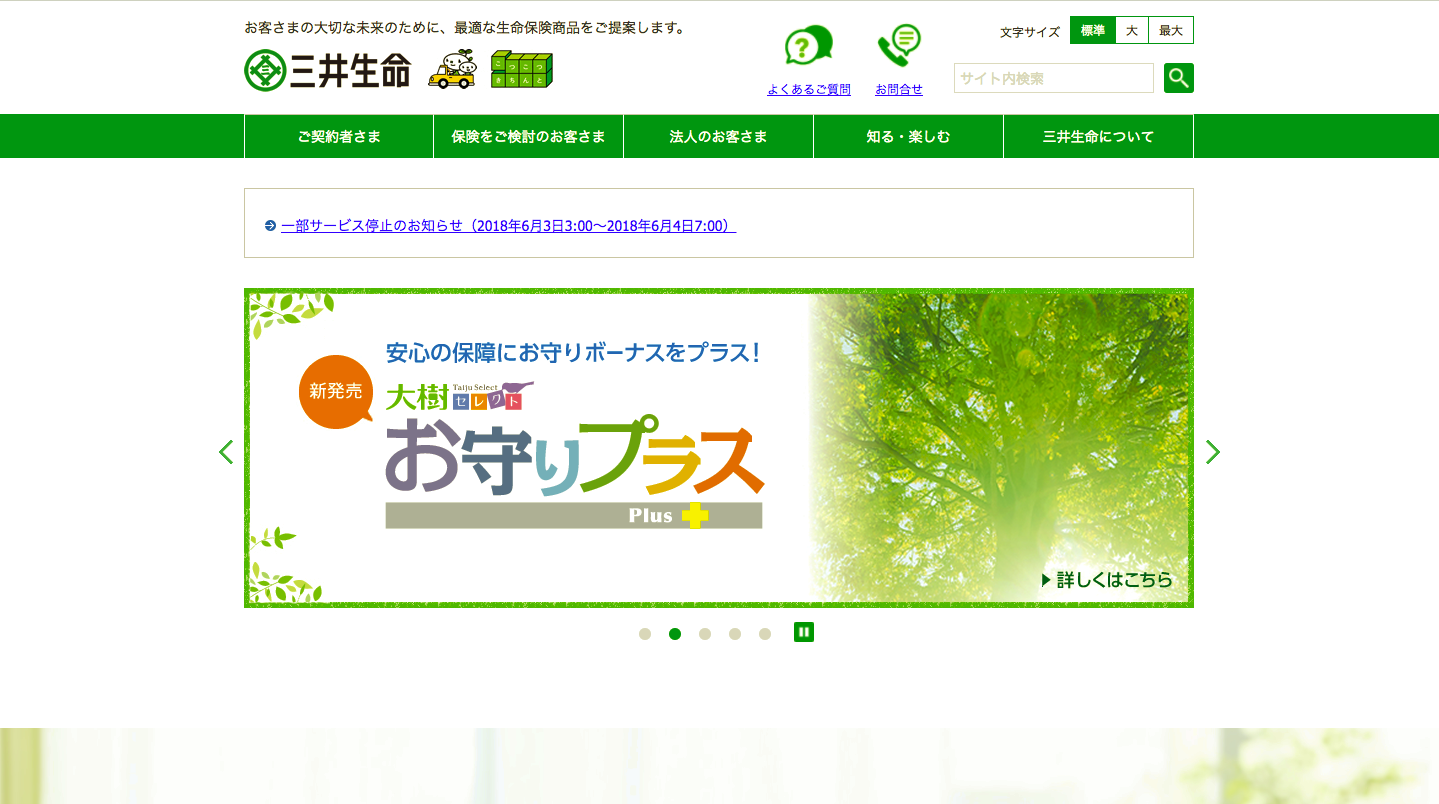The width and height of the screenshot is (1439, 804).
Task: Open the 一部サービス停止のお知らせ notice link
Action: click(x=508, y=226)
